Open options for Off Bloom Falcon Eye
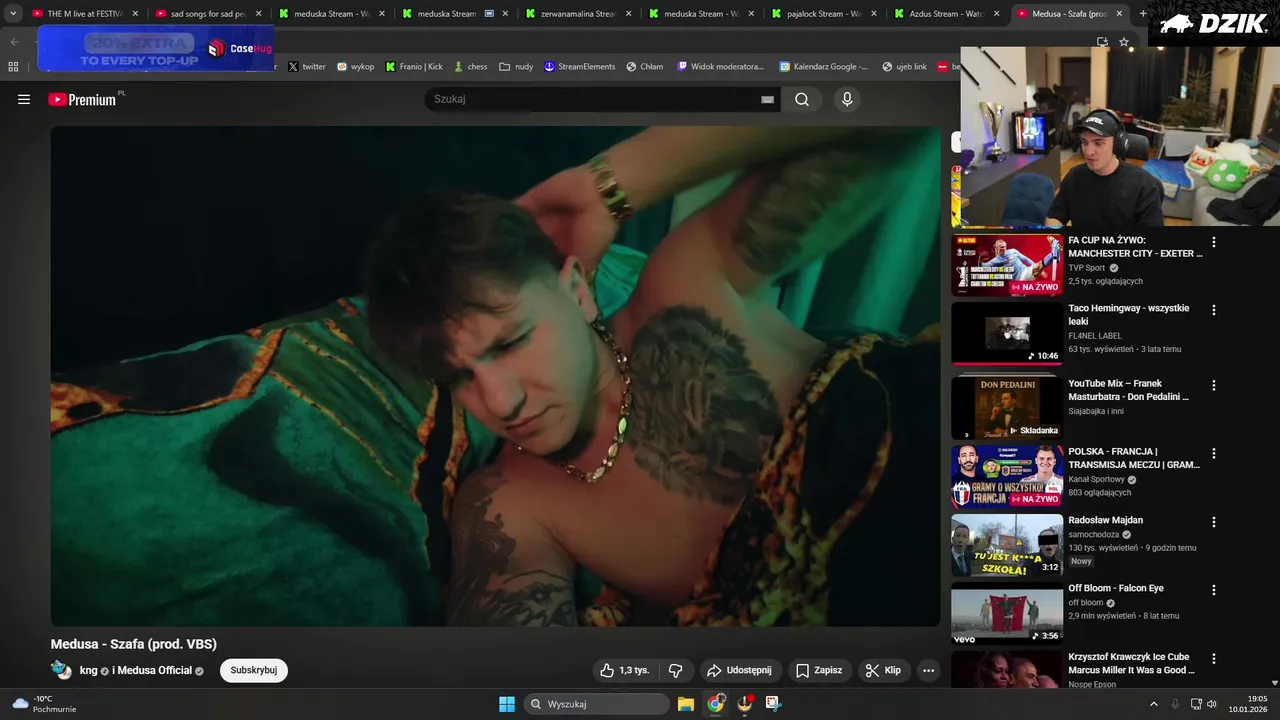The image size is (1280, 720). click(x=1214, y=590)
